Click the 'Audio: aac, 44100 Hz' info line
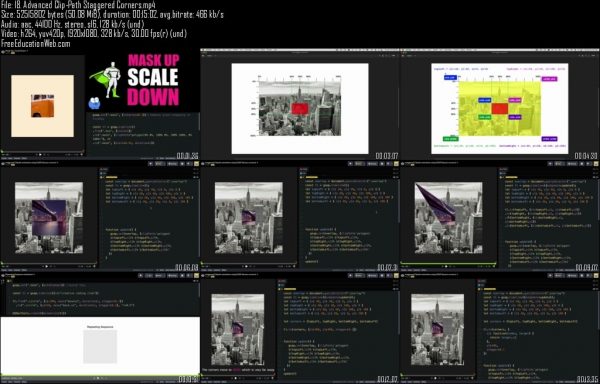The width and height of the screenshot is (600, 384). pos(72,24)
